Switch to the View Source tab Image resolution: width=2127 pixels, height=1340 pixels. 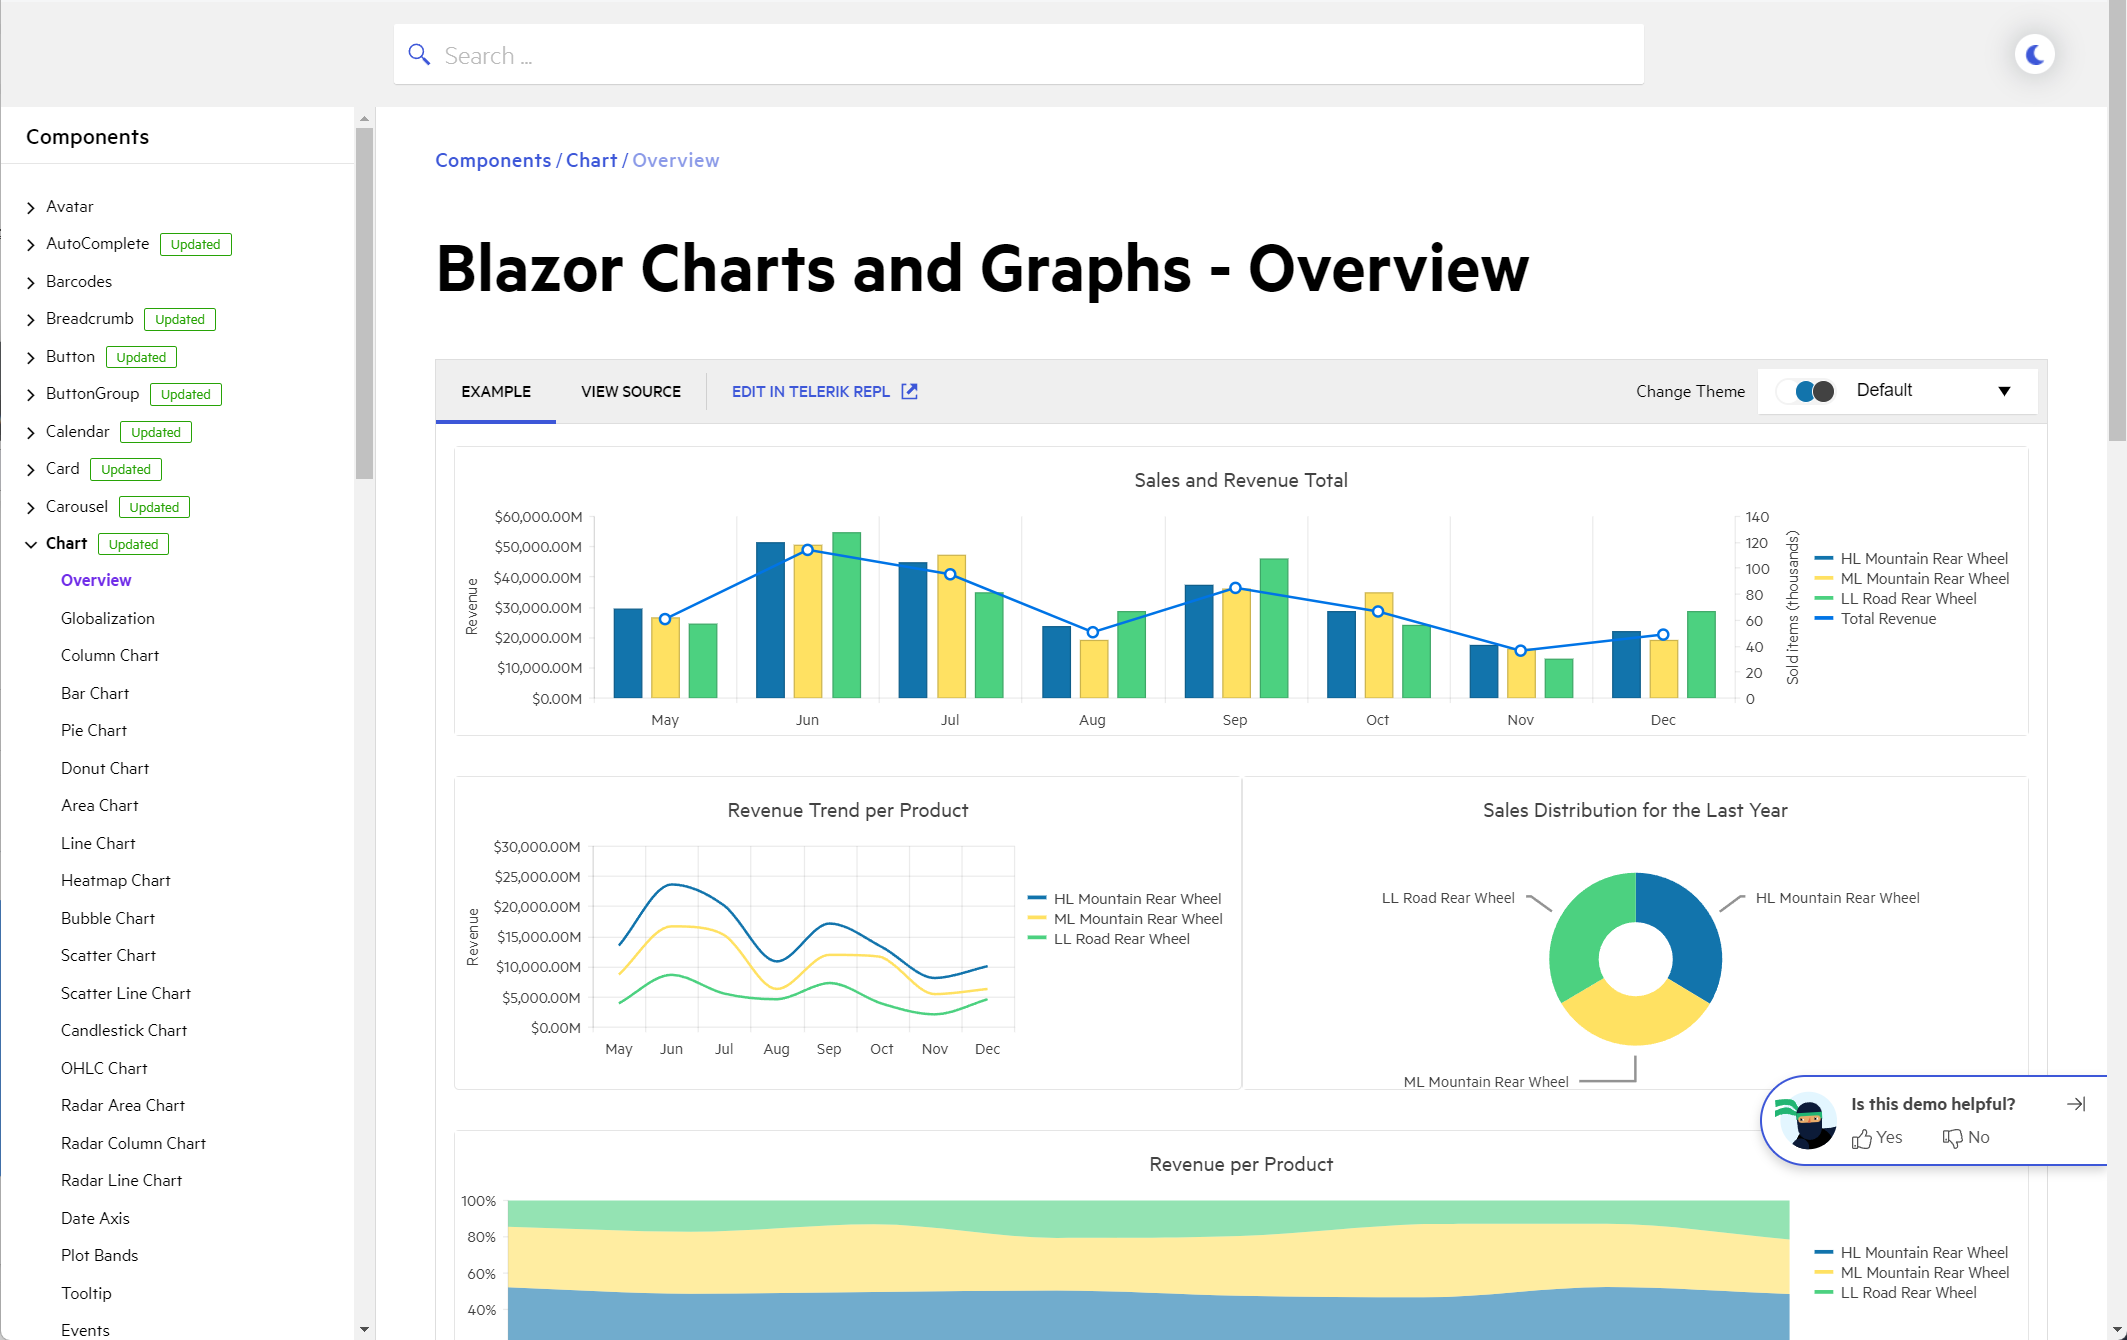point(630,391)
